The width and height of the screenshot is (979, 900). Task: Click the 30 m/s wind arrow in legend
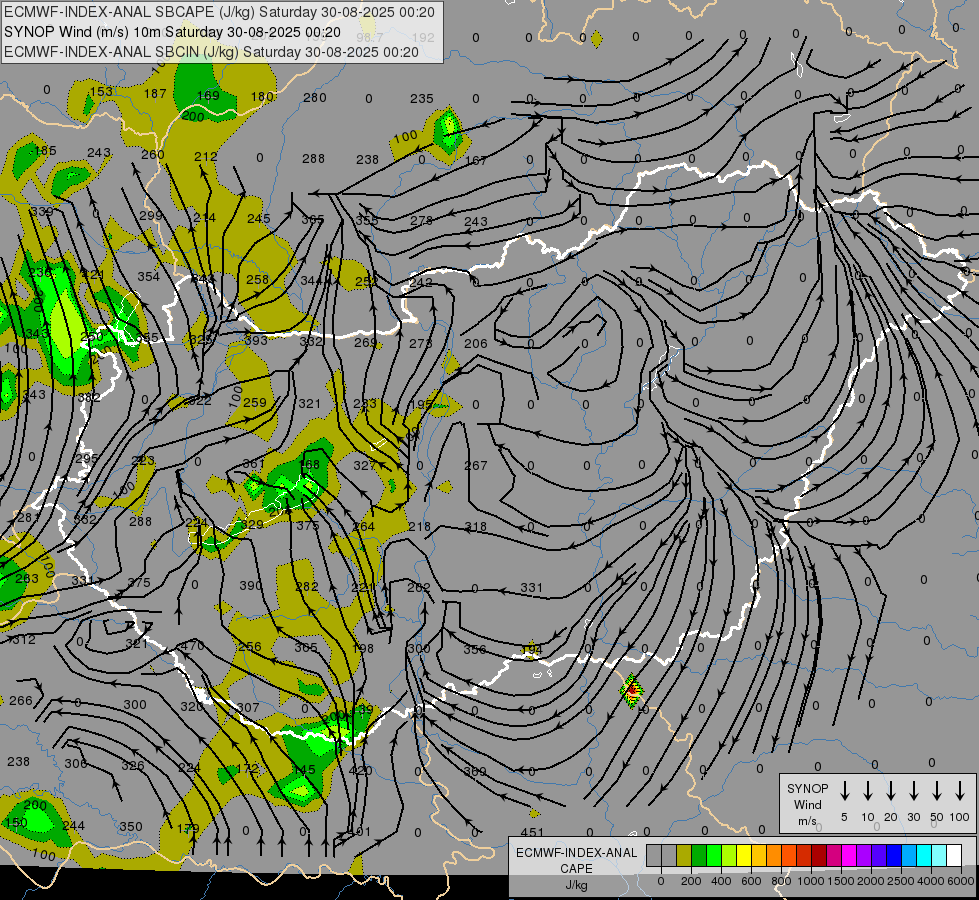(x=913, y=790)
